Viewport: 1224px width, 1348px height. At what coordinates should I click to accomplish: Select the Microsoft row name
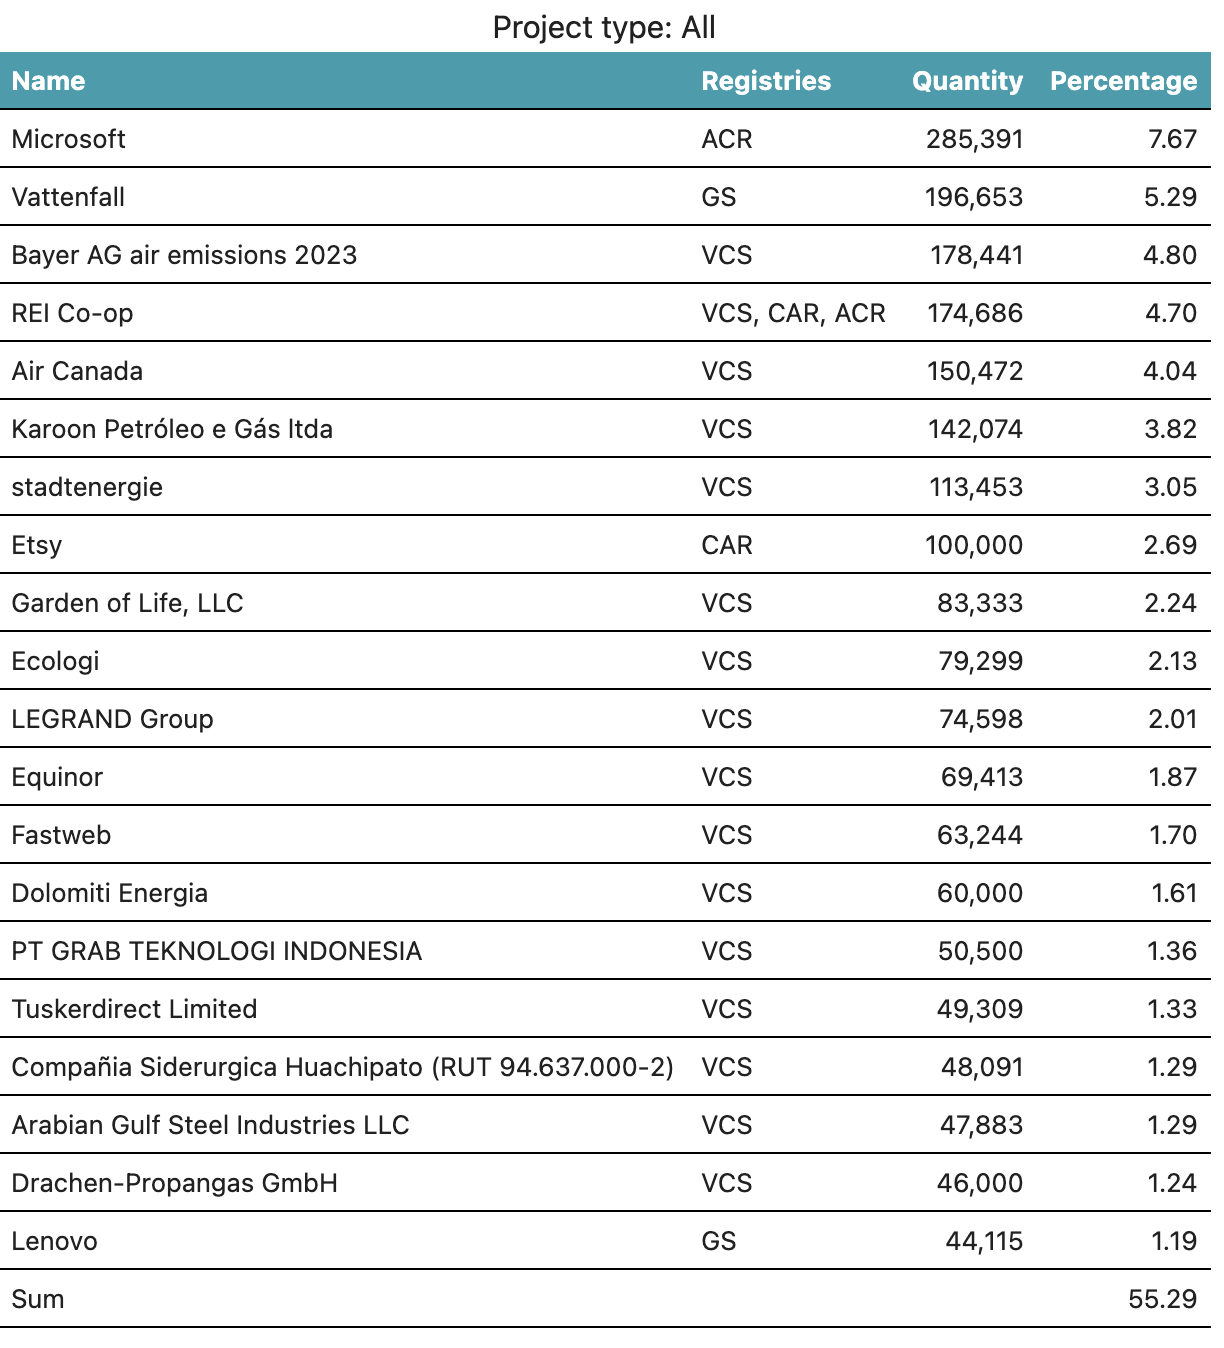click(x=69, y=139)
